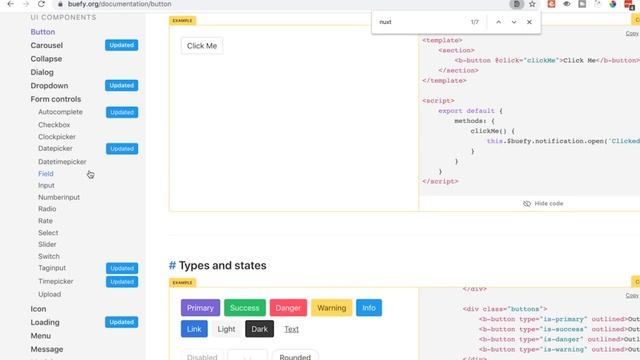The width and height of the screenshot is (640, 360).
Task: Click the purple Primary button
Action: point(200,308)
